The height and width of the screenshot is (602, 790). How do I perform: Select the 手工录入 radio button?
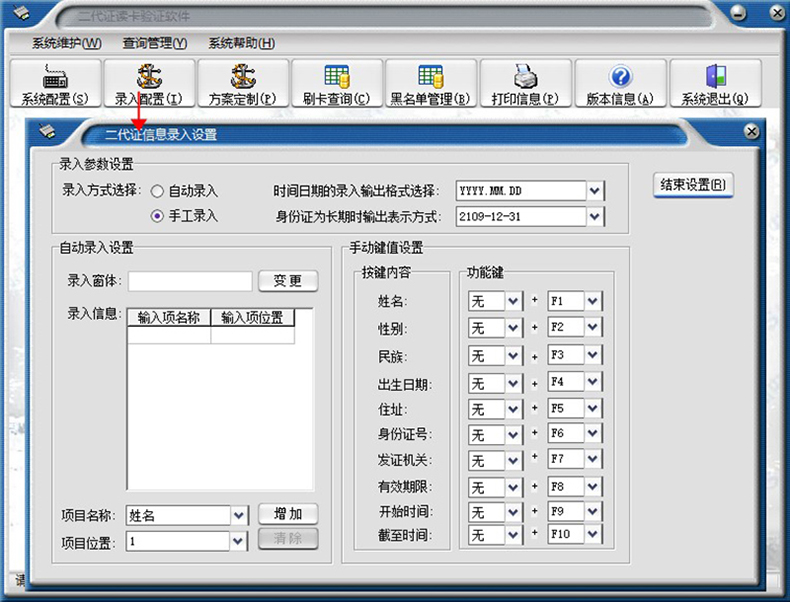point(157,215)
